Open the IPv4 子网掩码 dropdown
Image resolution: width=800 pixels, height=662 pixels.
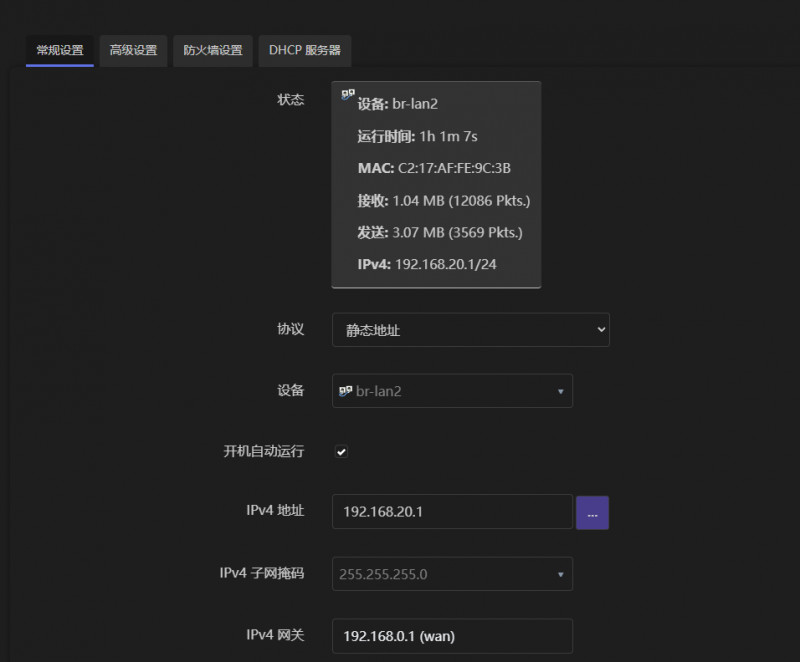coord(452,574)
